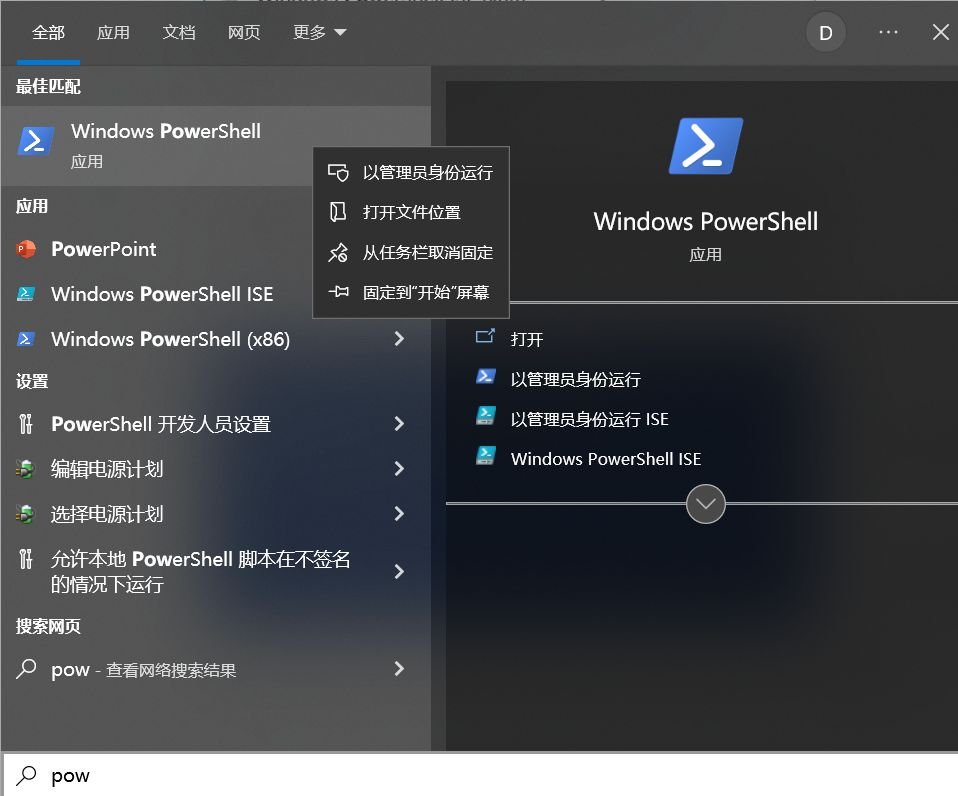Expand 编辑电源计划 result arrow
This screenshot has height=796, width=958.
[x=399, y=469]
